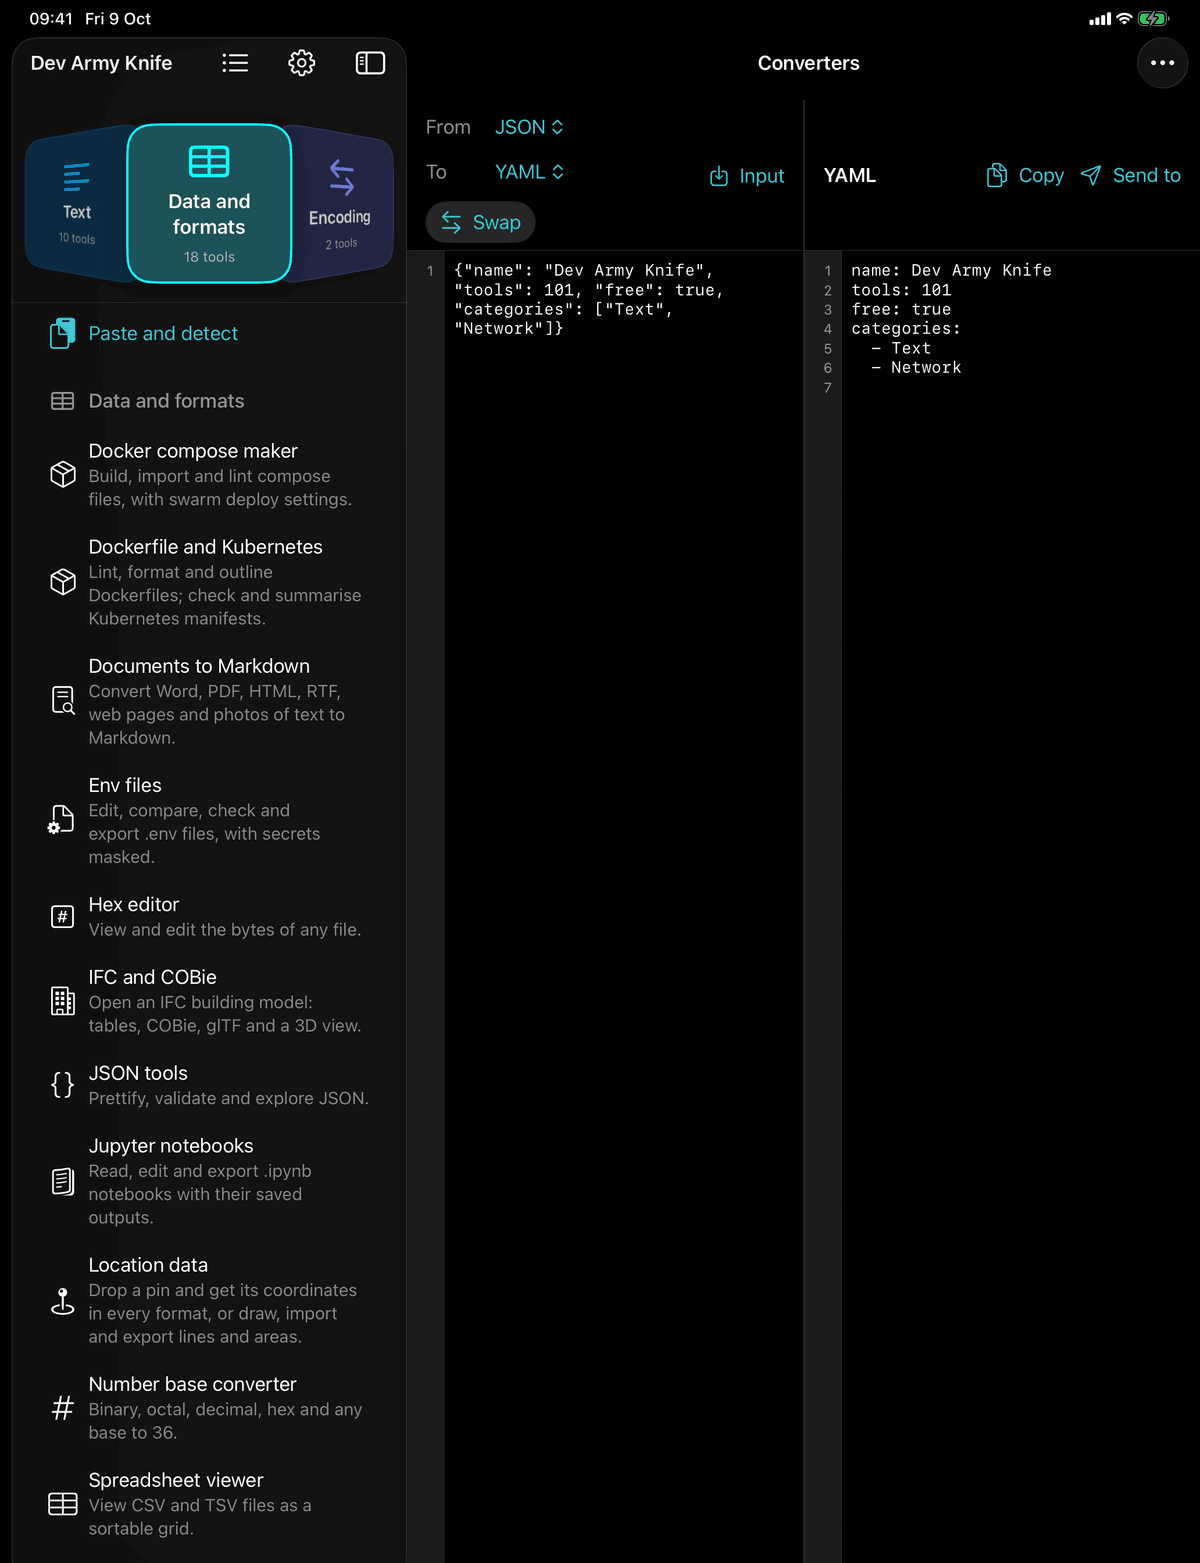Screen dimensions: 1200x1563
Task: Click output line "tools: 101"
Action: click(901, 290)
